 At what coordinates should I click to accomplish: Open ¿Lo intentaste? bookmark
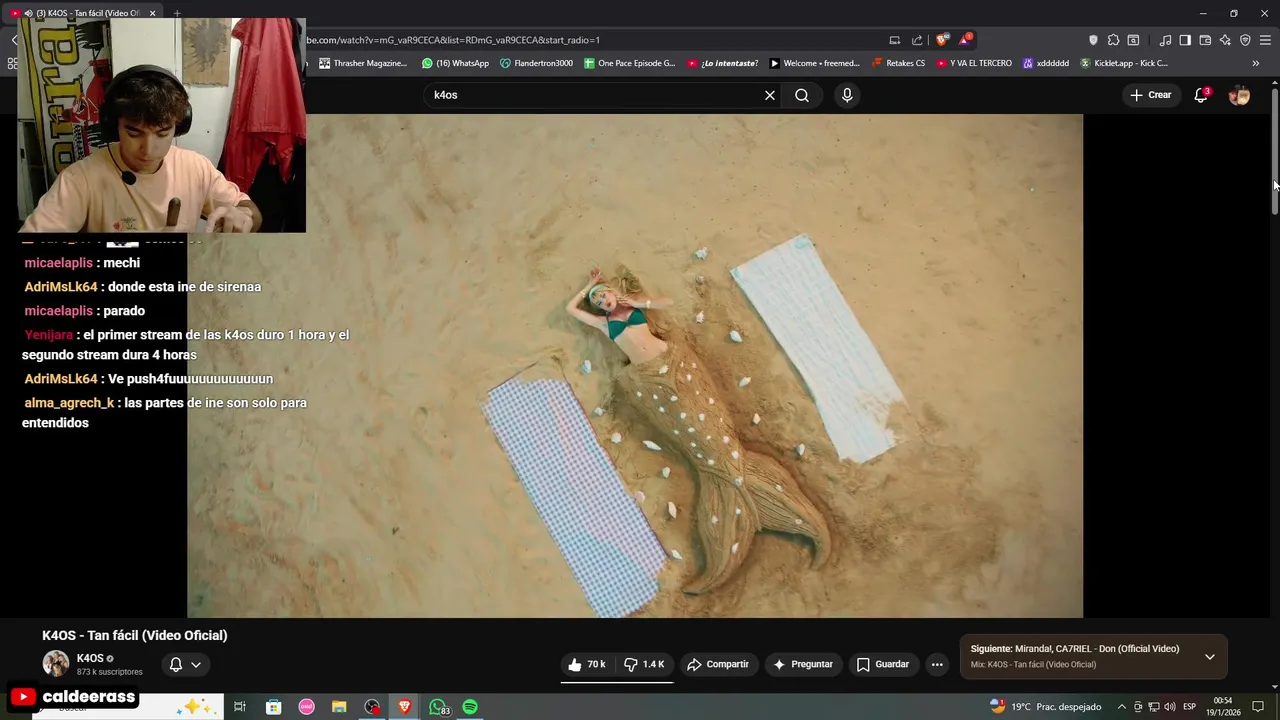[x=722, y=63]
